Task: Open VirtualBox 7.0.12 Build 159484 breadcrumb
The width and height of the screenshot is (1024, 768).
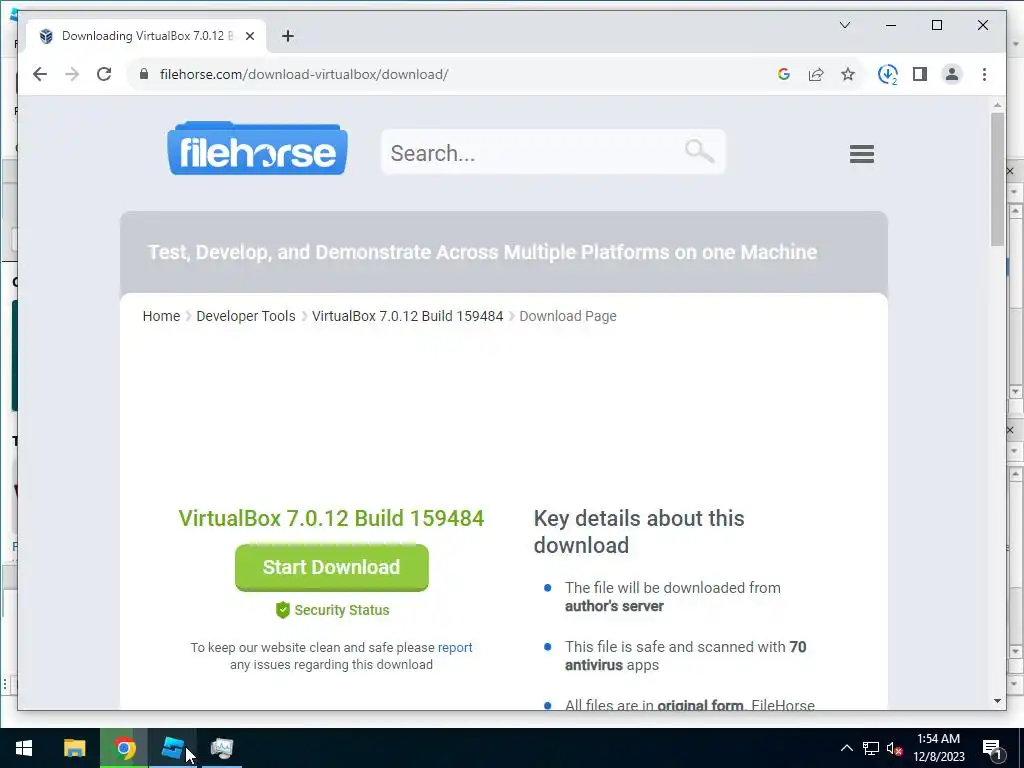Action: (408, 316)
